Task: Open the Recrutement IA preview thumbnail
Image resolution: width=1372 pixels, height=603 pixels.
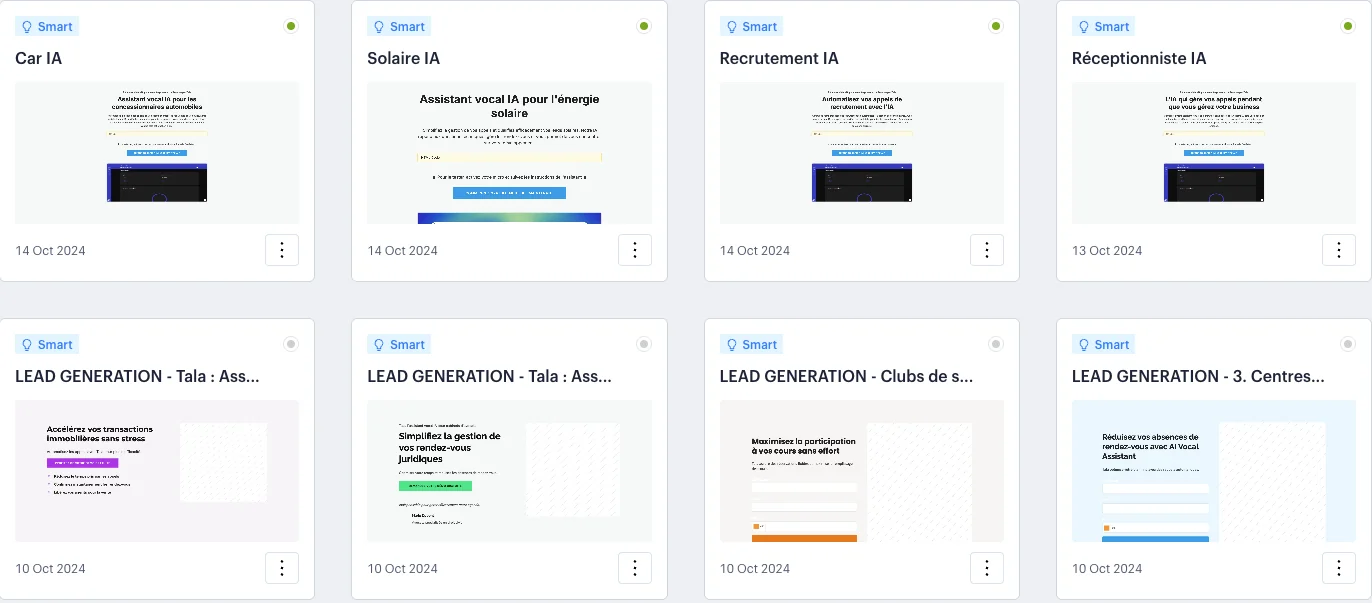Action: [862, 152]
